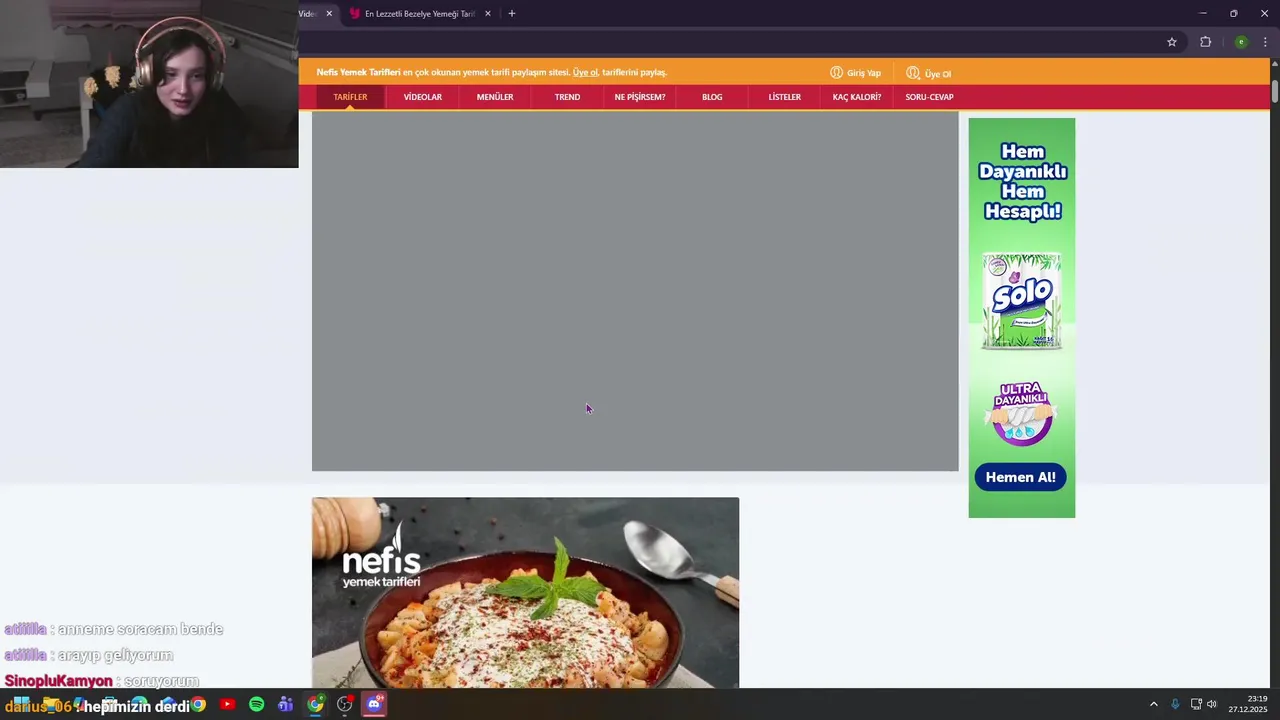Open Spotify from the taskbar

point(256,704)
